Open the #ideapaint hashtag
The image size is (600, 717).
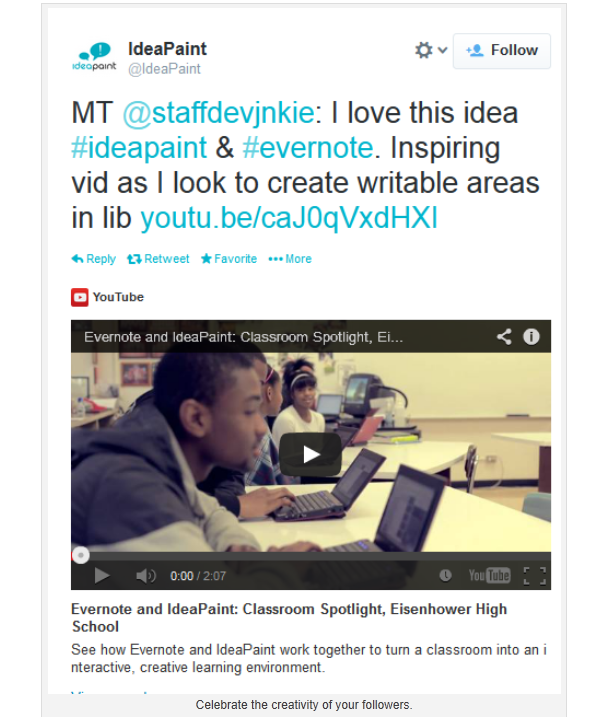pos(139,148)
